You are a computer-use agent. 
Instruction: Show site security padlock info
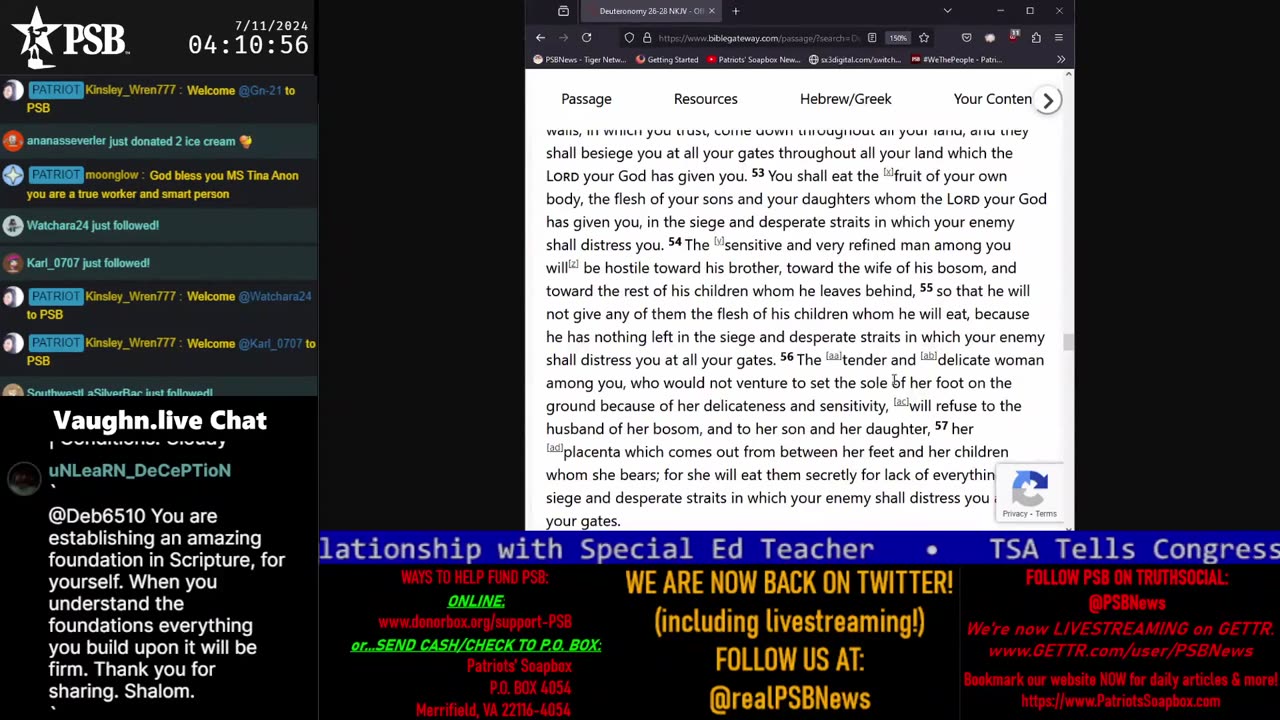(647, 38)
